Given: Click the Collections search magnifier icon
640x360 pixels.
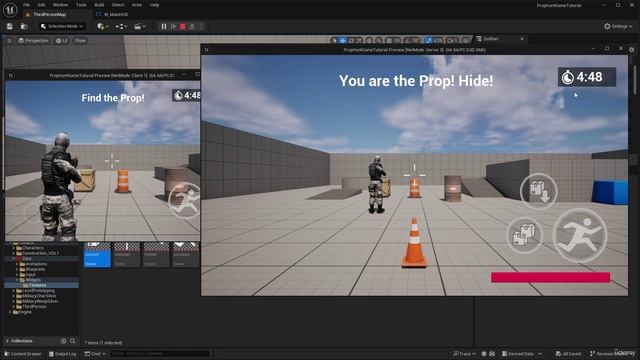Looking at the screenshot, I should (72, 341).
